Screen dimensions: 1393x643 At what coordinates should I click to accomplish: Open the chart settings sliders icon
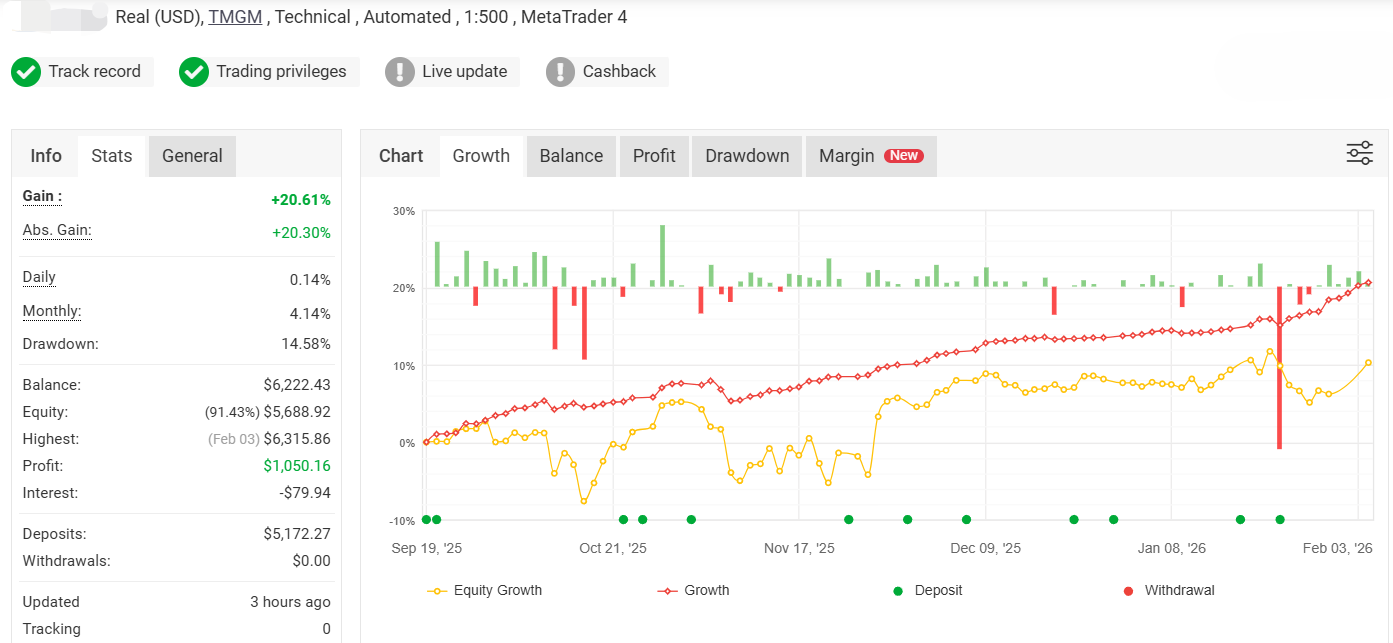[1359, 153]
